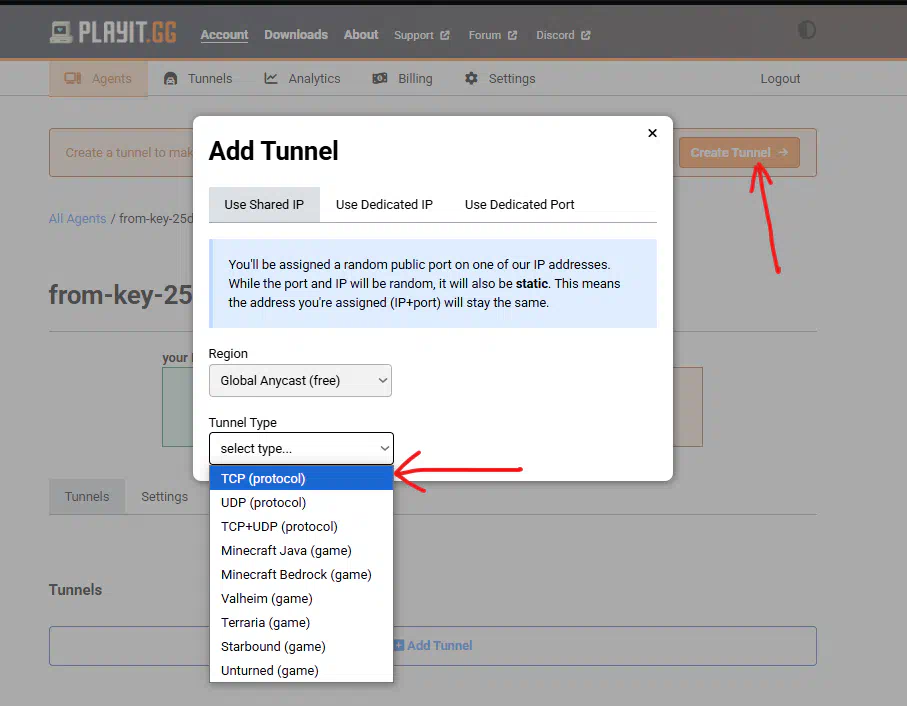Visit the Forum link

[493, 35]
